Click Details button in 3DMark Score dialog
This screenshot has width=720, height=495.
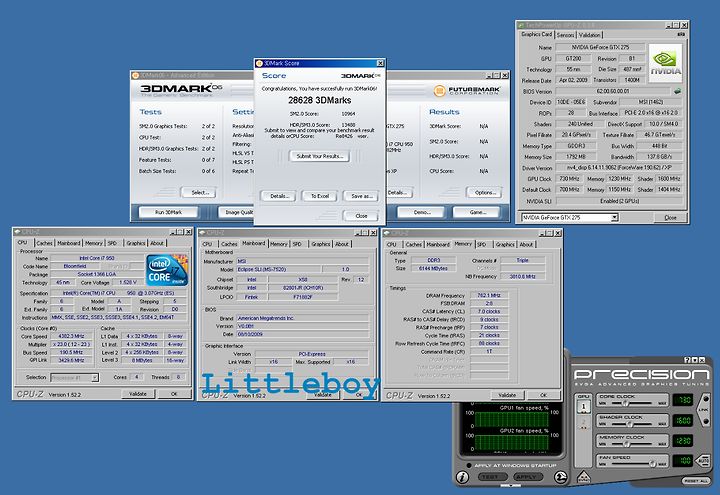[279, 196]
